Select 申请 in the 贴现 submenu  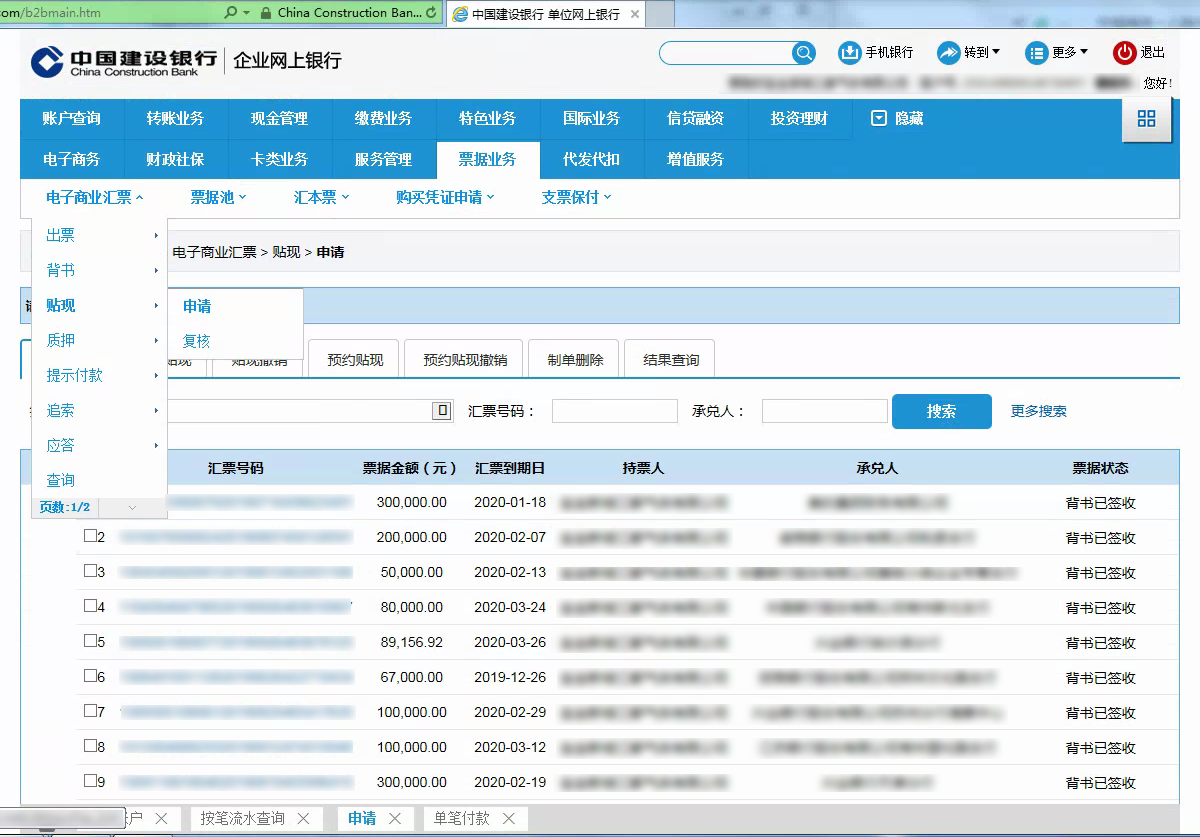197,307
